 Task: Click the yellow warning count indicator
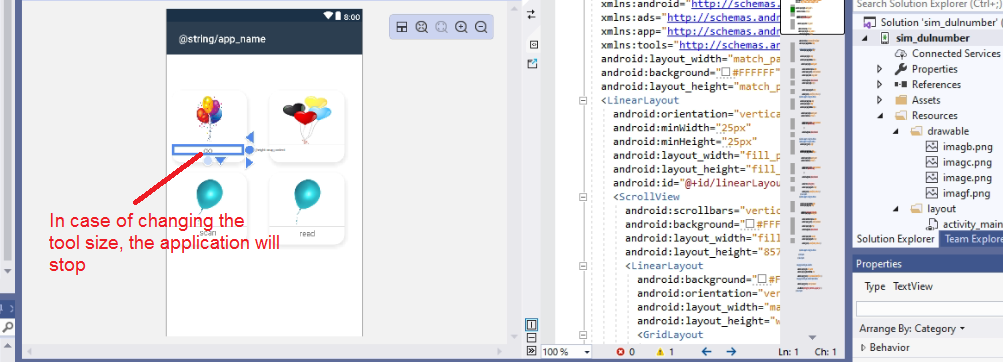tap(665, 352)
